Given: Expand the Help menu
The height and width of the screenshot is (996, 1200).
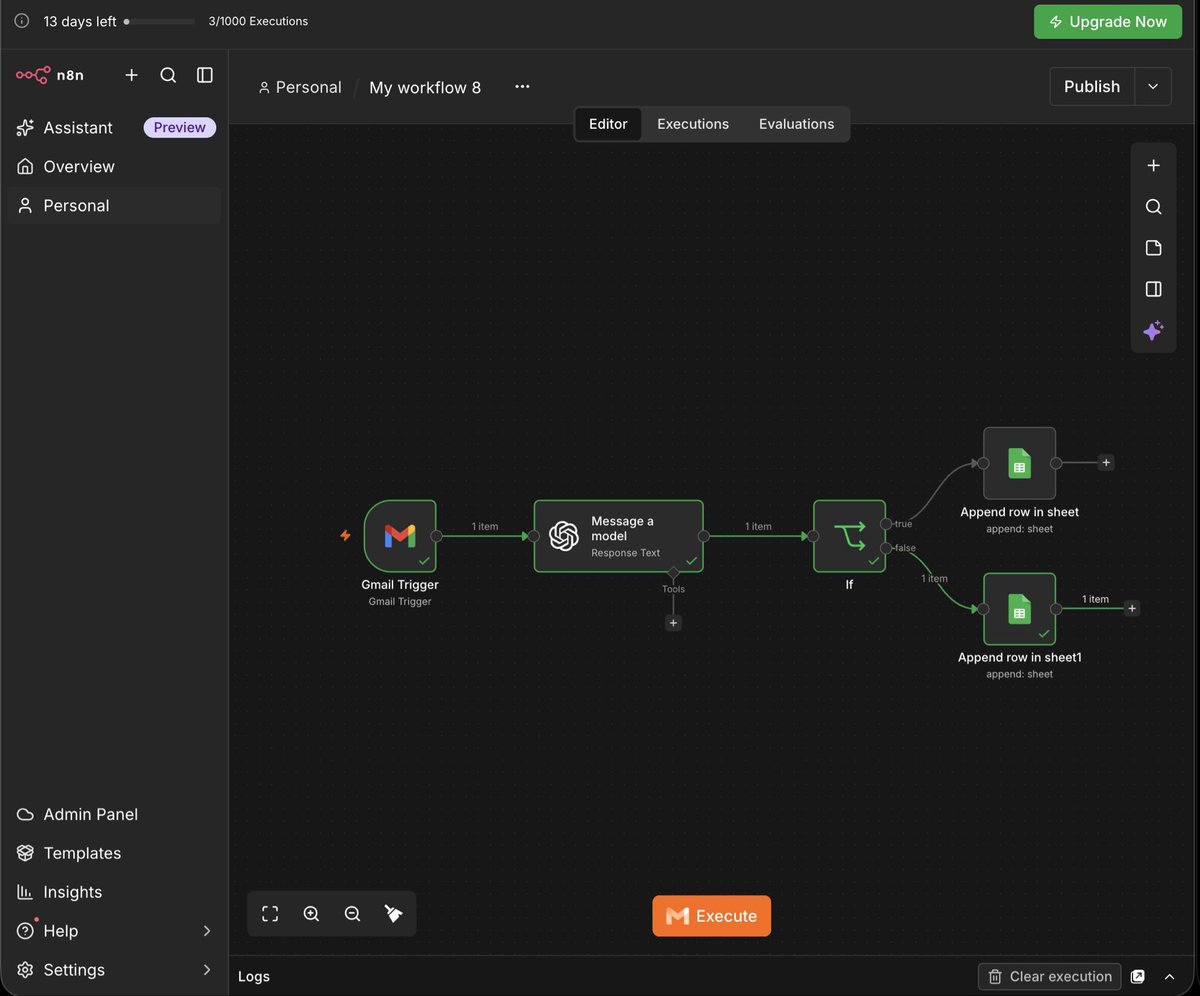Looking at the screenshot, I should 114,931.
